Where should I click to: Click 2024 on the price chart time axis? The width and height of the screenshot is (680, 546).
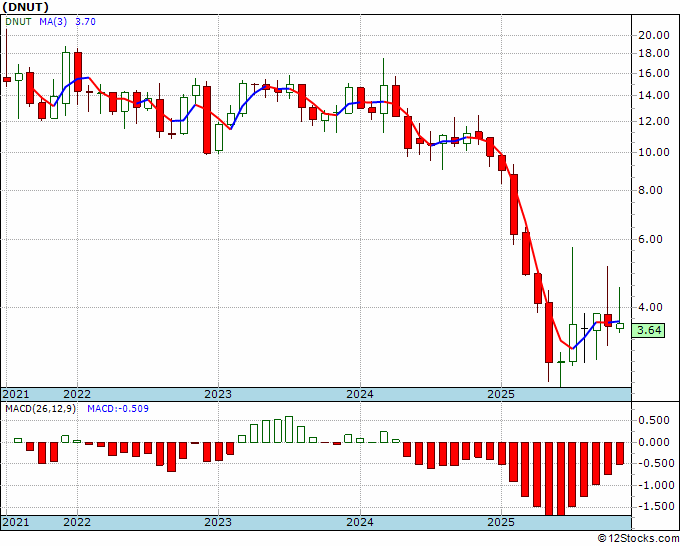pyautogui.click(x=360, y=394)
